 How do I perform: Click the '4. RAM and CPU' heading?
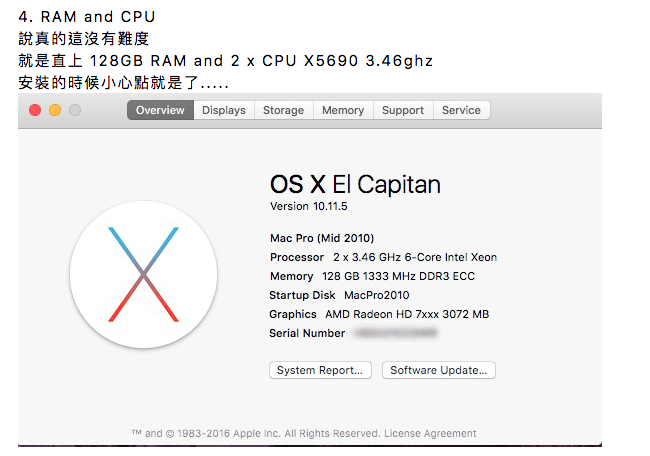pos(87,17)
